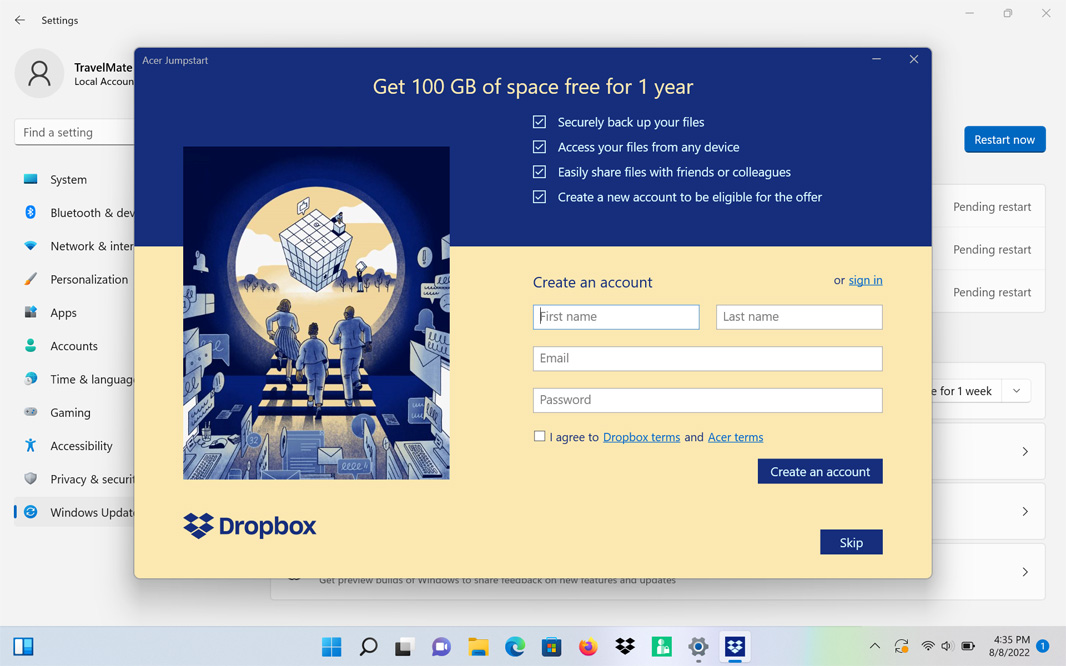This screenshot has width=1066, height=666.
Task: Open Task View on the taskbar
Action: tap(405, 646)
